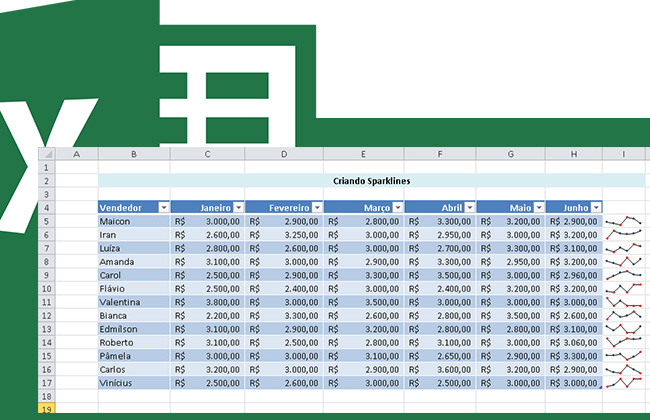Select column A header
This screenshot has width=650, height=420.
(x=77, y=154)
